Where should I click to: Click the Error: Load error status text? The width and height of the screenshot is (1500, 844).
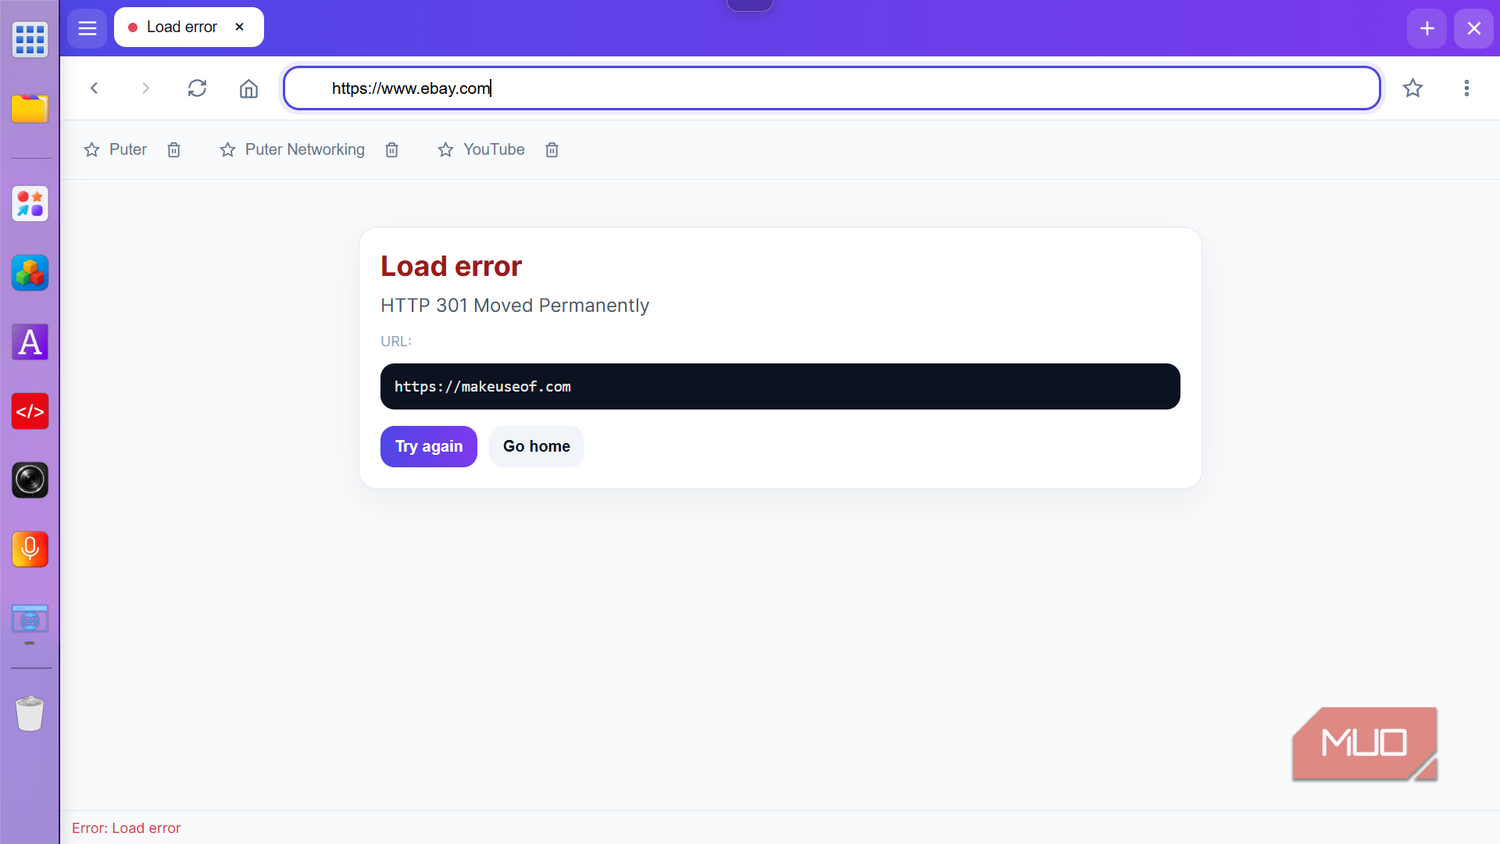pos(126,828)
